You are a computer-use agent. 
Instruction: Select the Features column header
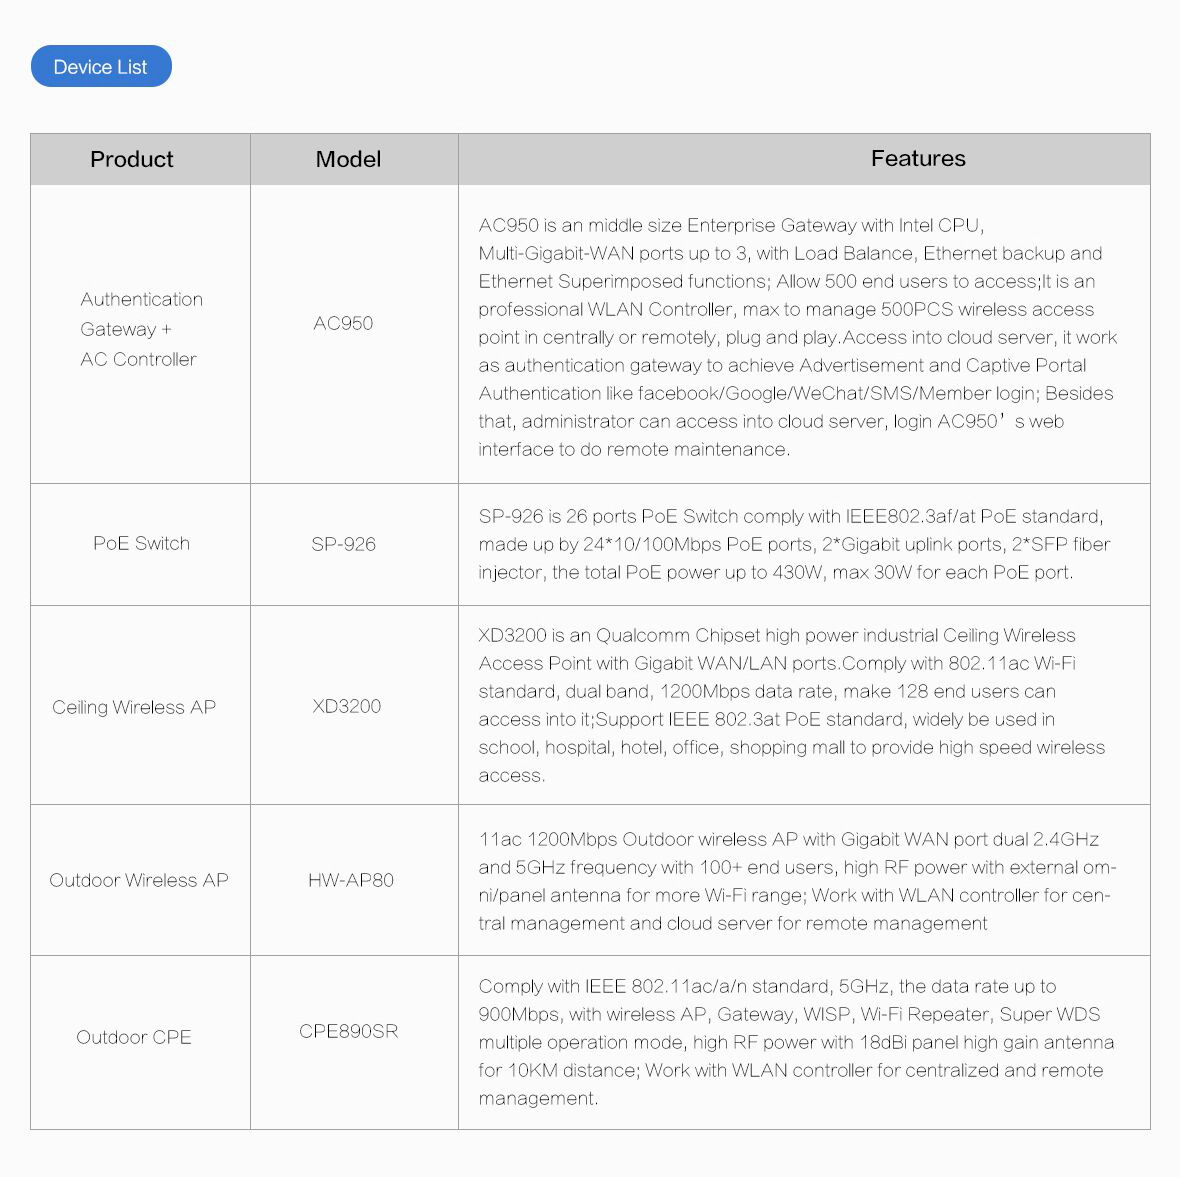(x=804, y=159)
